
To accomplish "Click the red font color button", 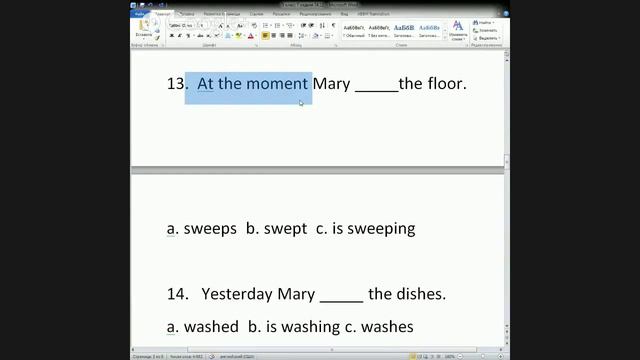I will pos(251,36).
